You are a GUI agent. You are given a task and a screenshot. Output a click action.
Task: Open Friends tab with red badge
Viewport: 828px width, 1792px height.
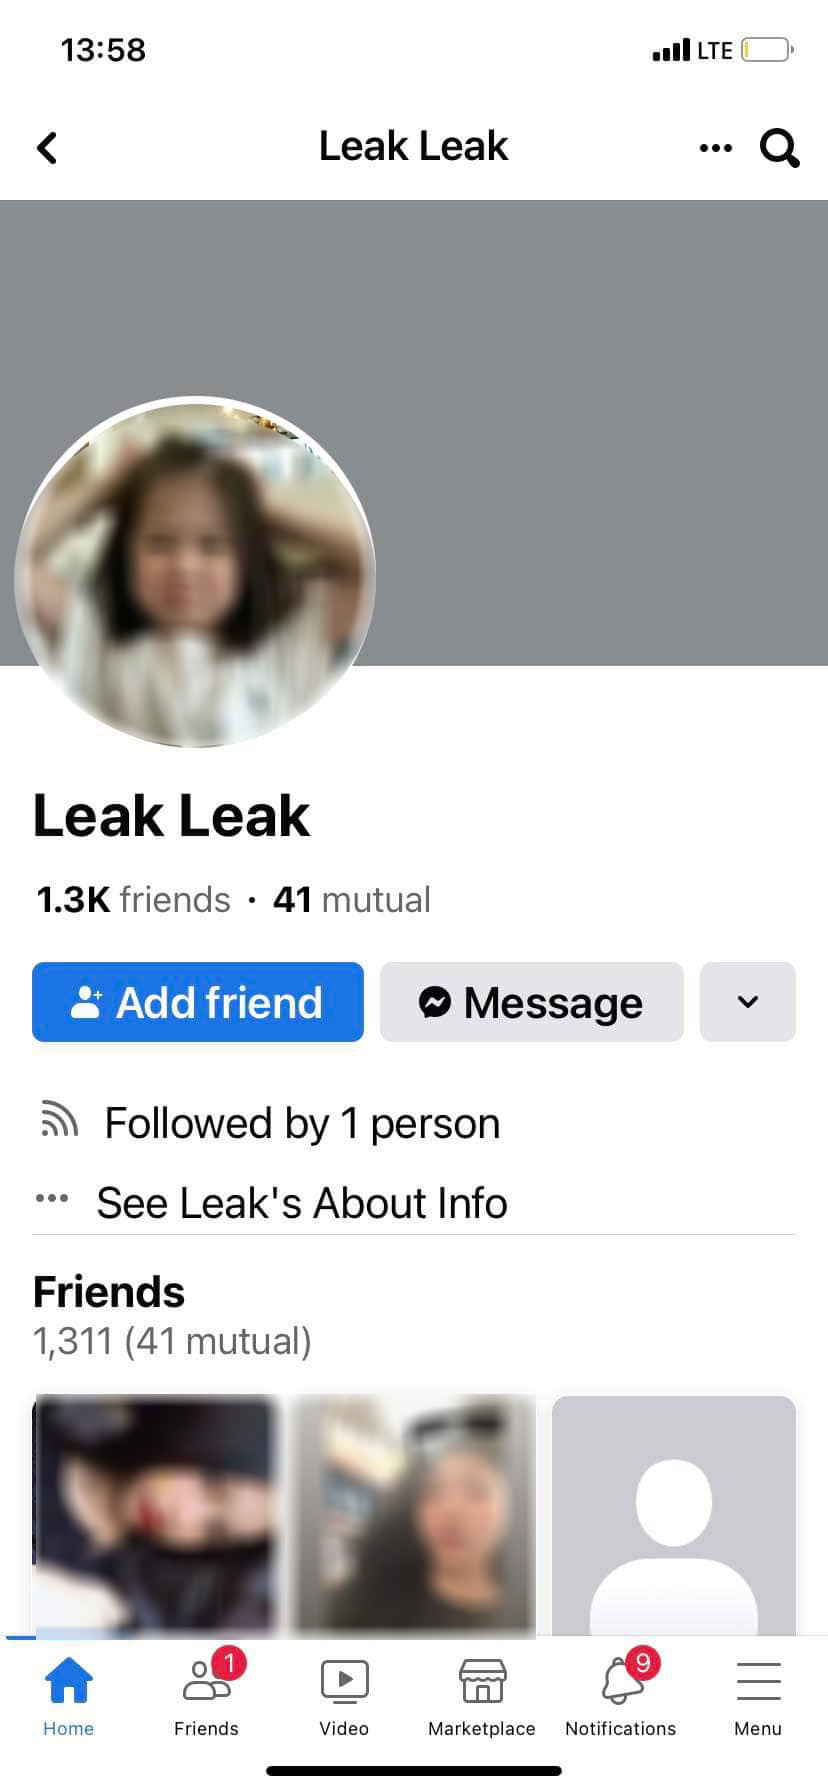point(207,1679)
